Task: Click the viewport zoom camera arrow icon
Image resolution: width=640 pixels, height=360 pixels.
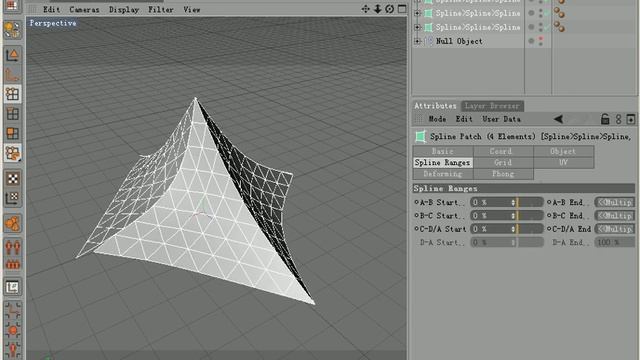Action: (x=378, y=9)
